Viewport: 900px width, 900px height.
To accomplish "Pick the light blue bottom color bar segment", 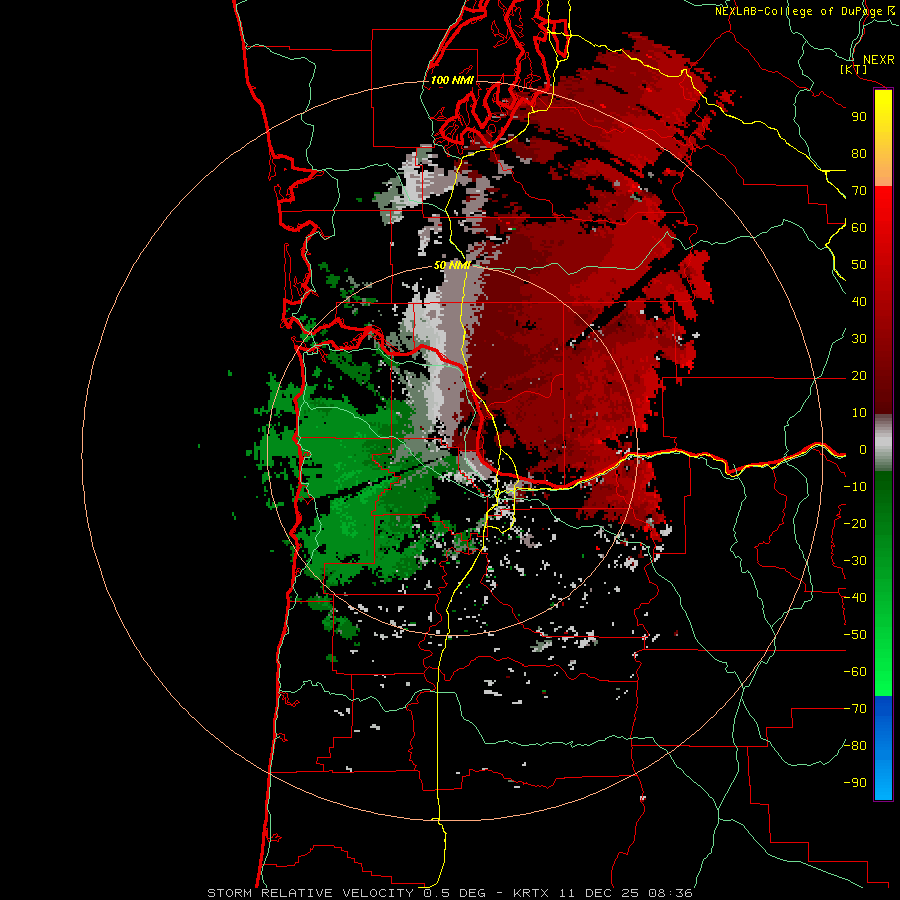I will 883,778.
